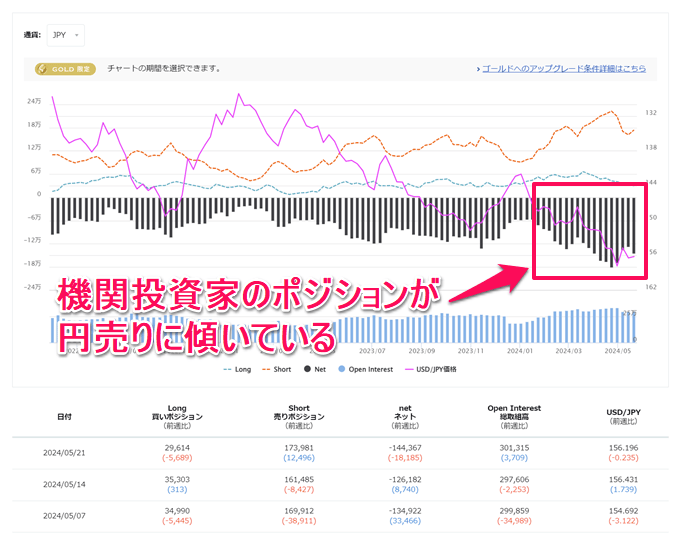Image resolution: width=680 pixels, height=549 pixels.
Task: Click the Short 売りポジション column header
Action: point(299,416)
